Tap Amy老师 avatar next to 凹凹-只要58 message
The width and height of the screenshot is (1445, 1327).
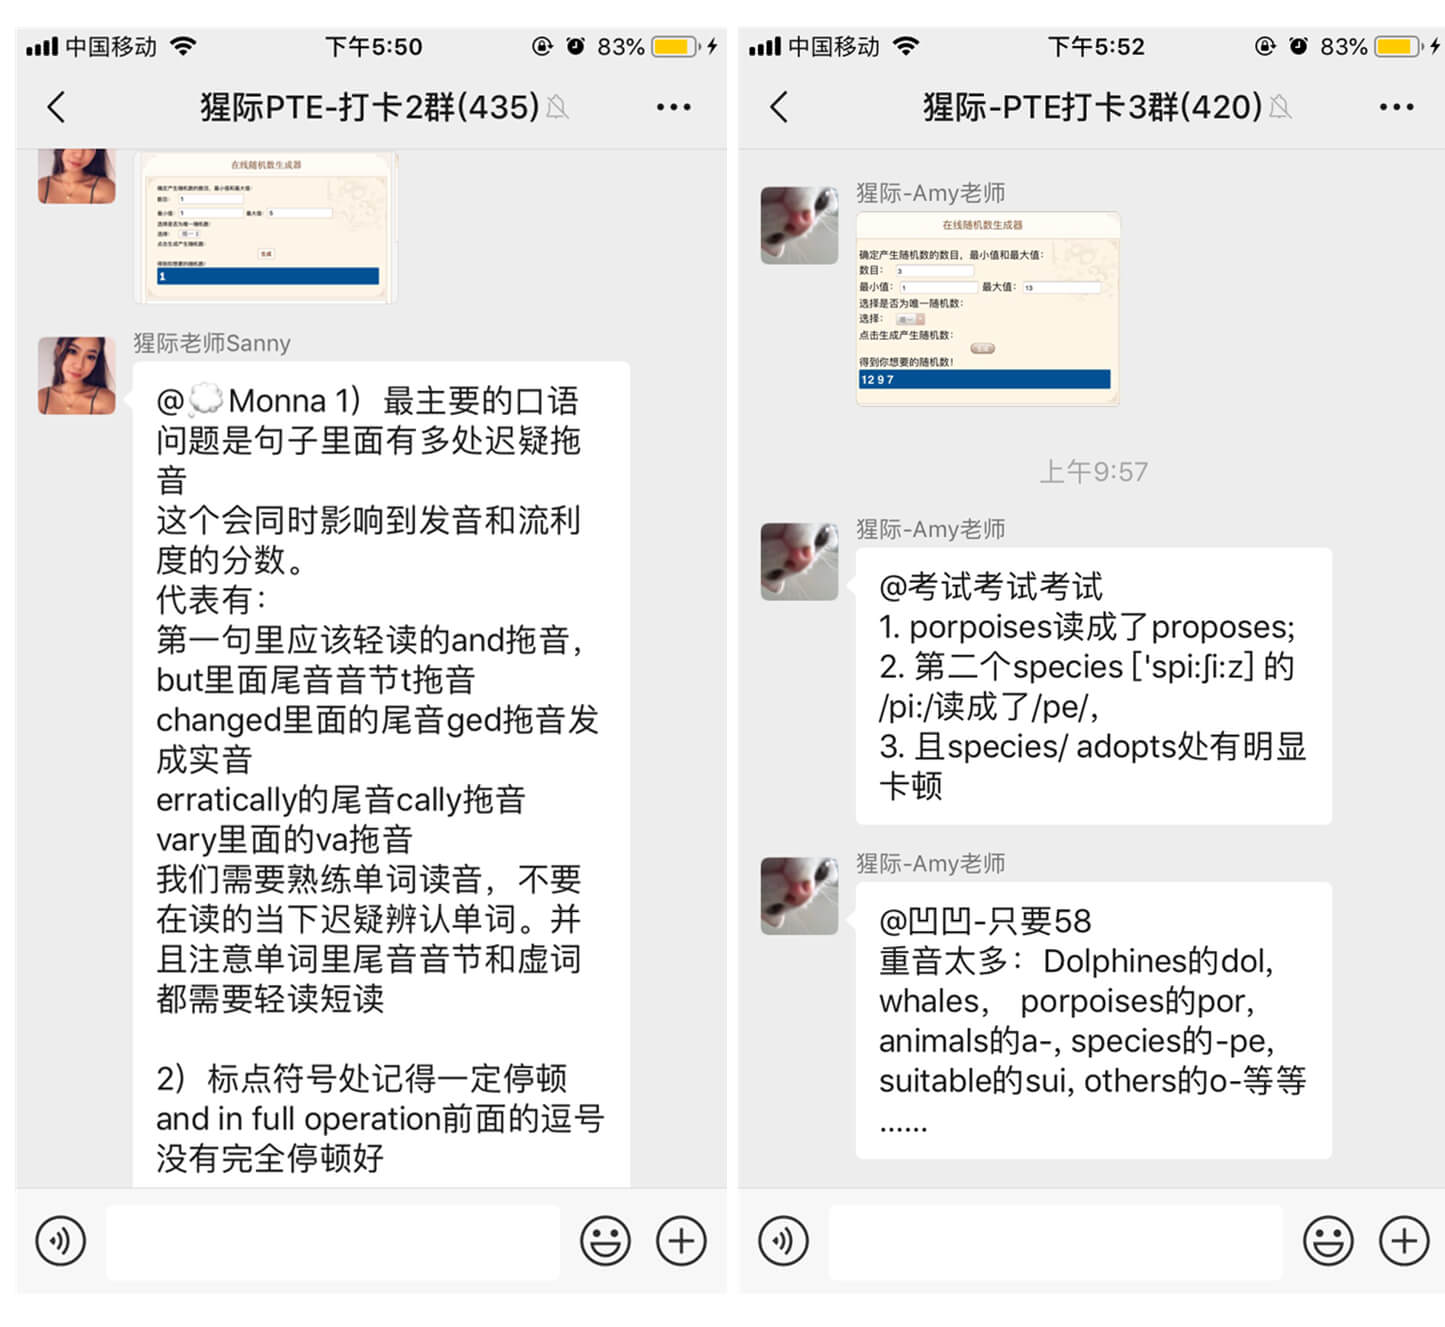[799, 895]
